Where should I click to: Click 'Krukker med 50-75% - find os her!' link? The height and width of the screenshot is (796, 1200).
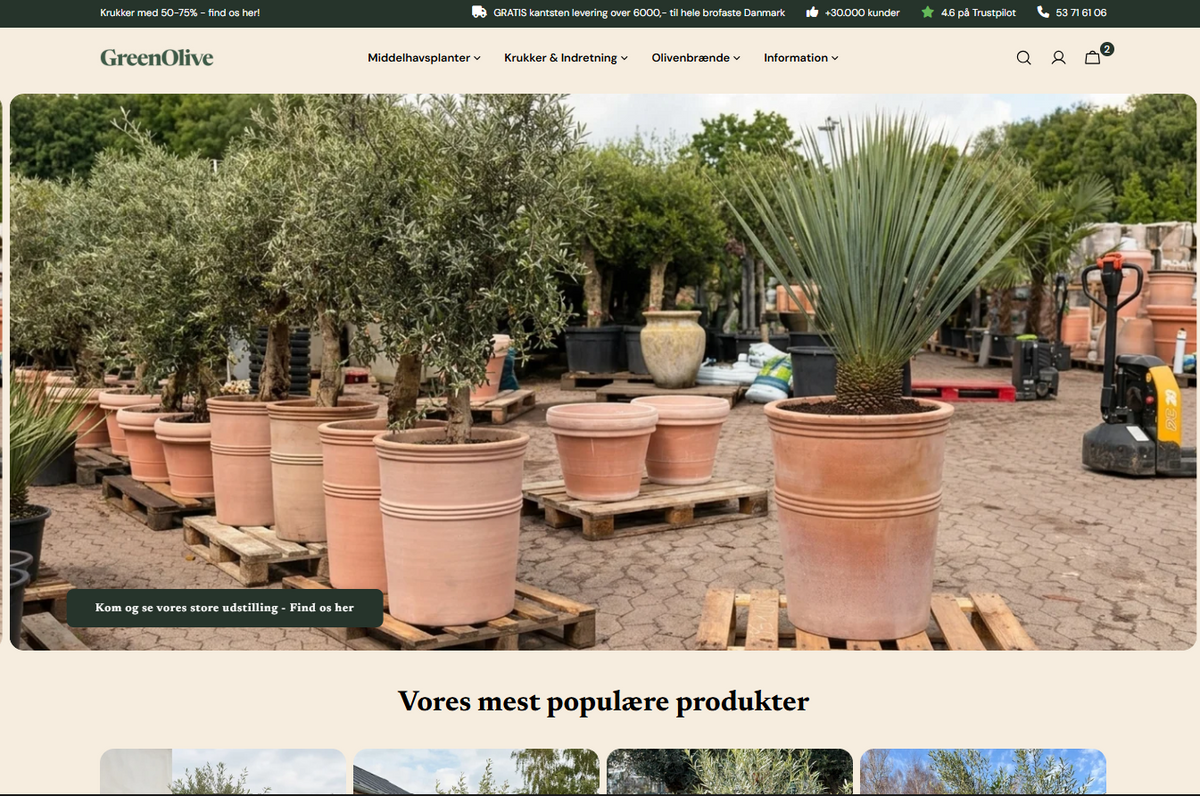[180, 13]
